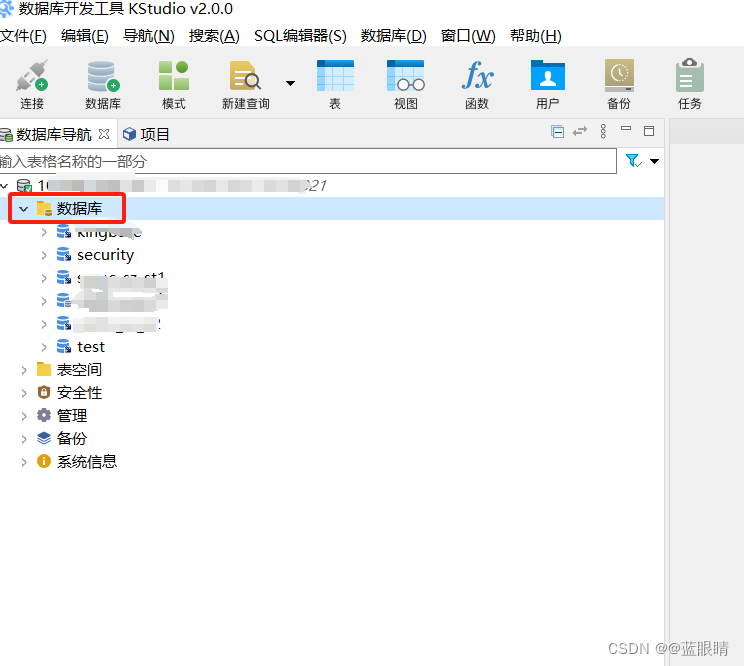Open the SQL编辑器(S) menu
The height and width of the screenshot is (666, 744).
click(300, 36)
